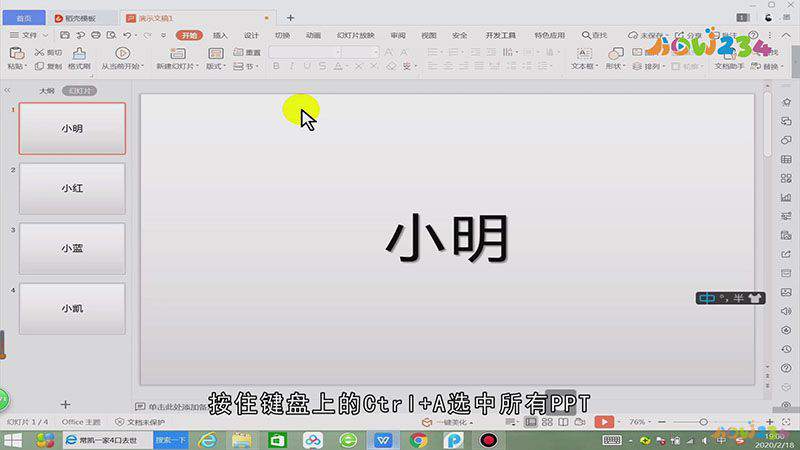Toggle bulleted list formatting
The height and width of the screenshot is (450, 800).
pos(432,52)
